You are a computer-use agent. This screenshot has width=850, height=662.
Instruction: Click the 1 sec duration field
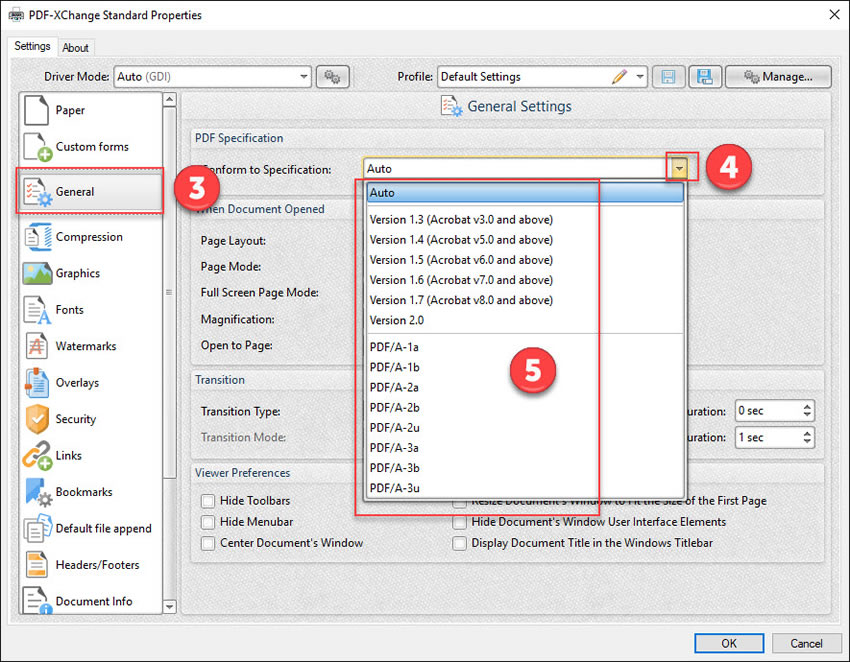tap(768, 438)
